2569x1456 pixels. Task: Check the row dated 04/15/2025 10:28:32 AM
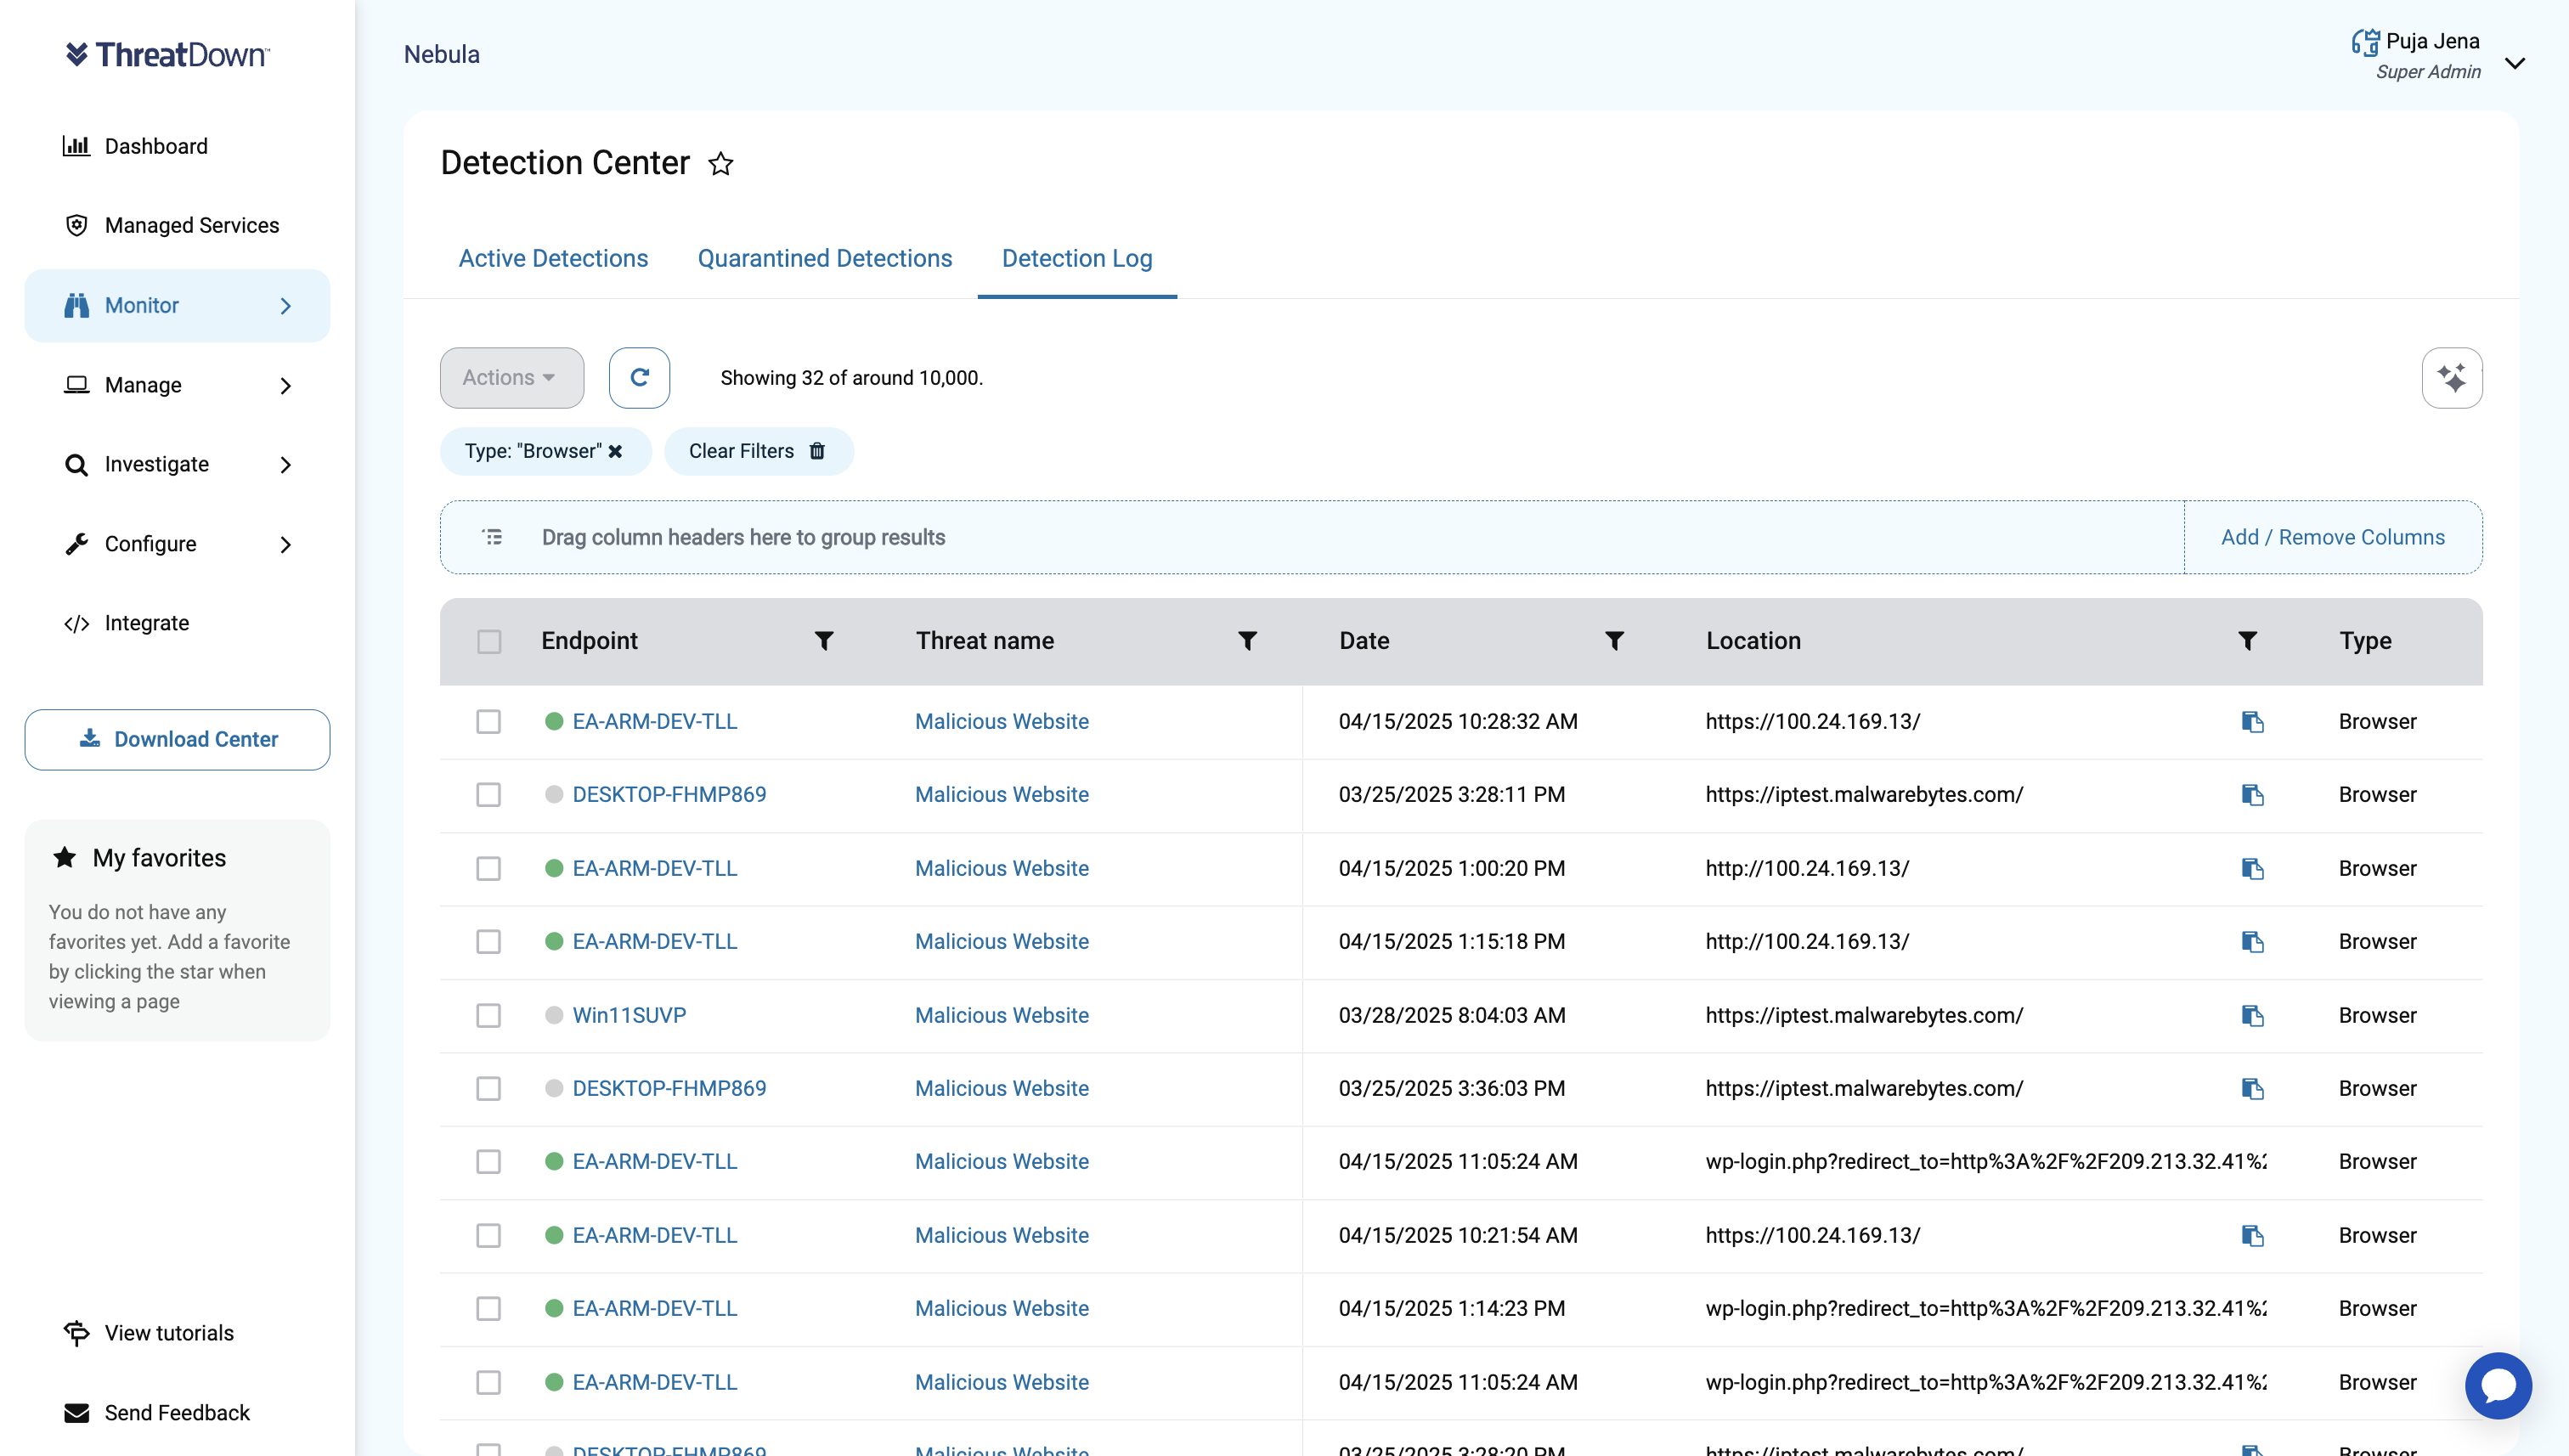[x=488, y=722]
